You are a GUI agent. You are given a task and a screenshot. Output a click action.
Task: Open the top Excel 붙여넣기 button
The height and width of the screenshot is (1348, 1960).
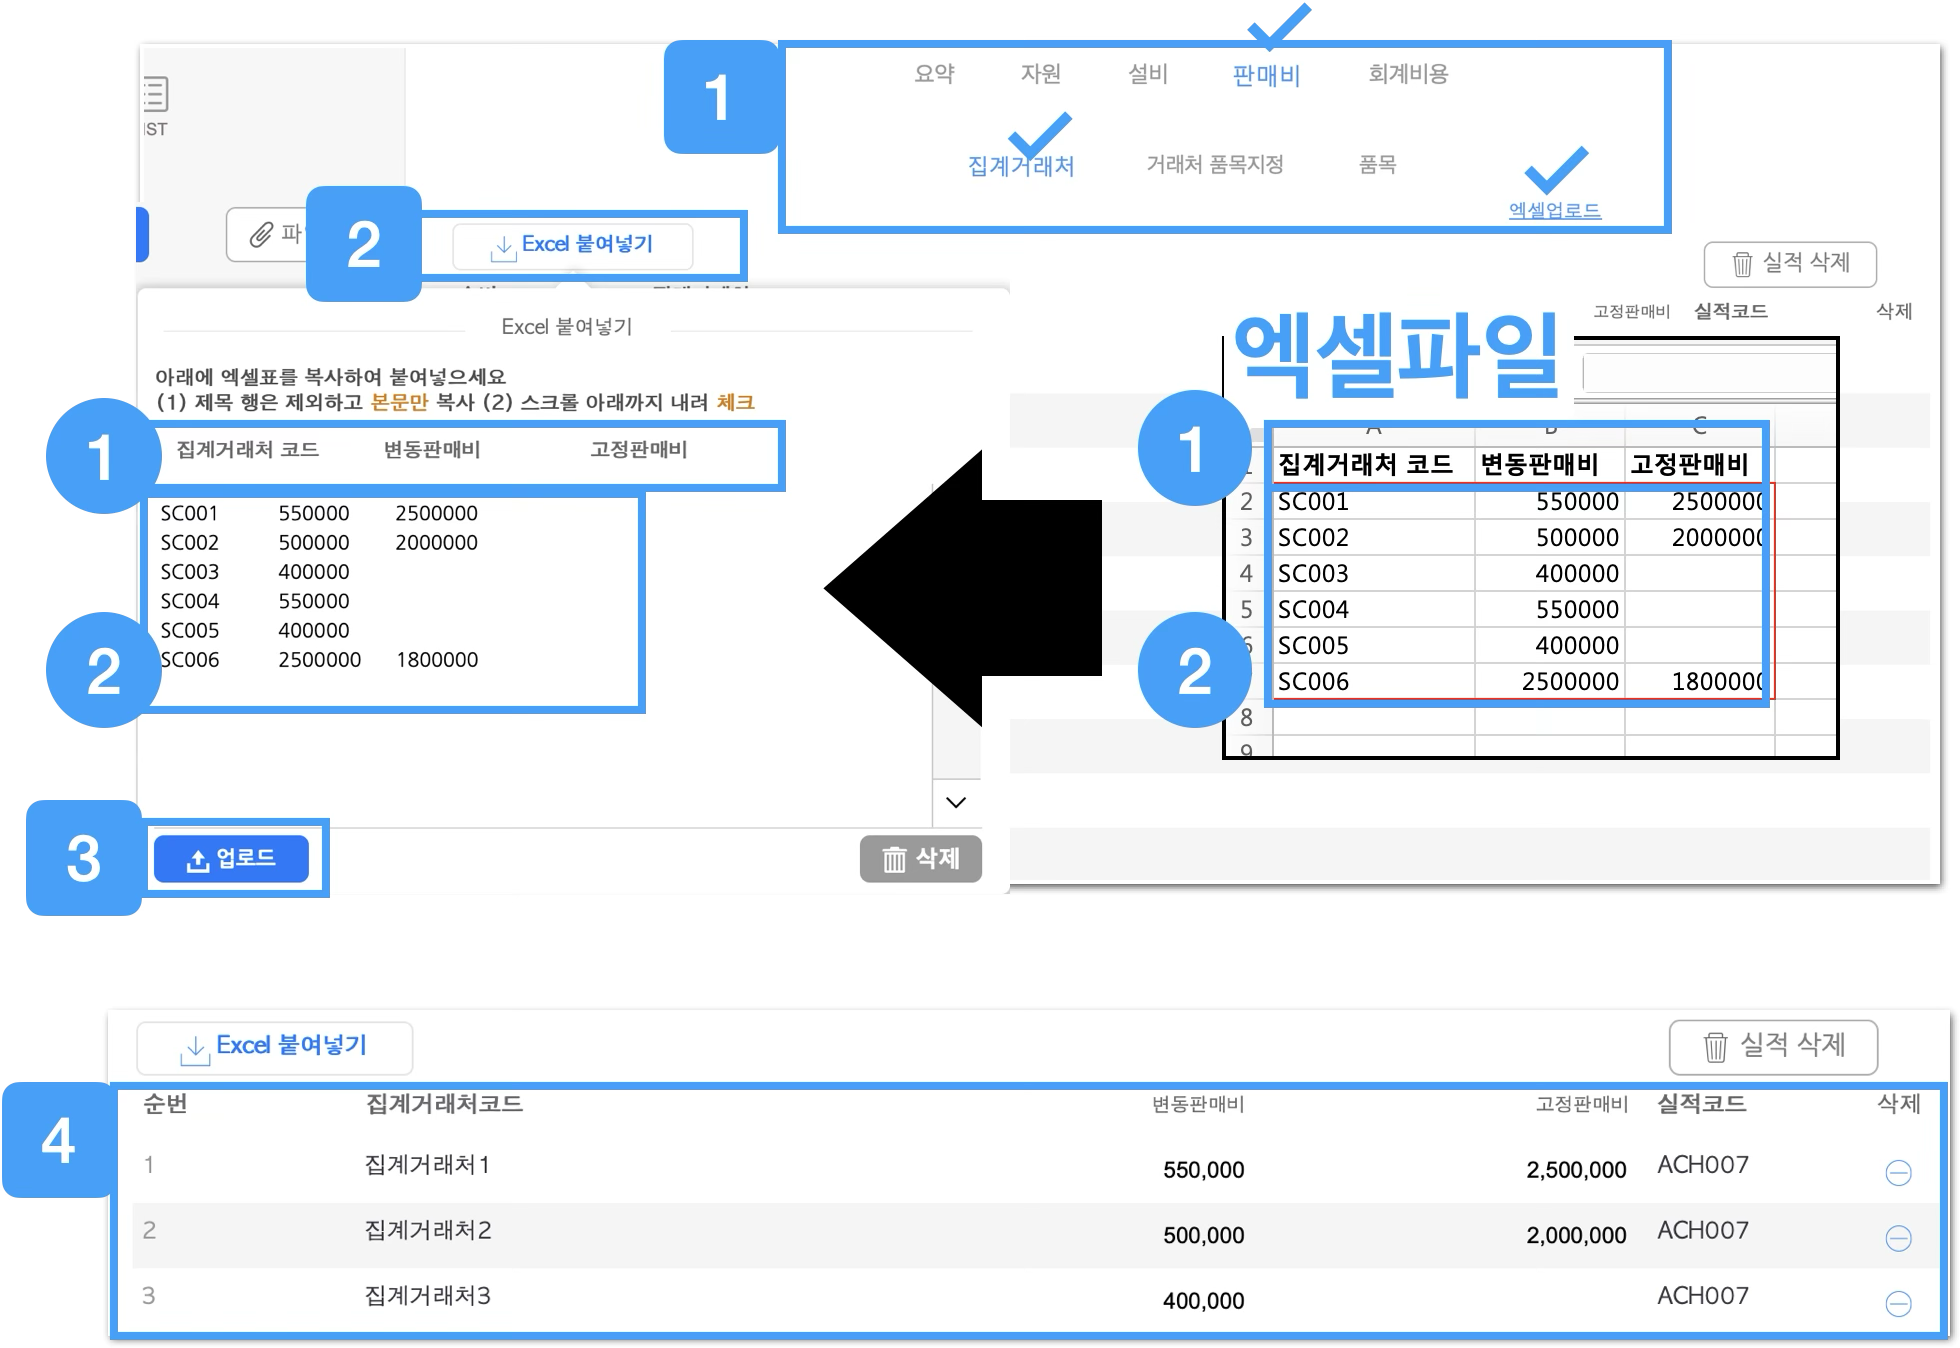pyautogui.click(x=573, y=245)
